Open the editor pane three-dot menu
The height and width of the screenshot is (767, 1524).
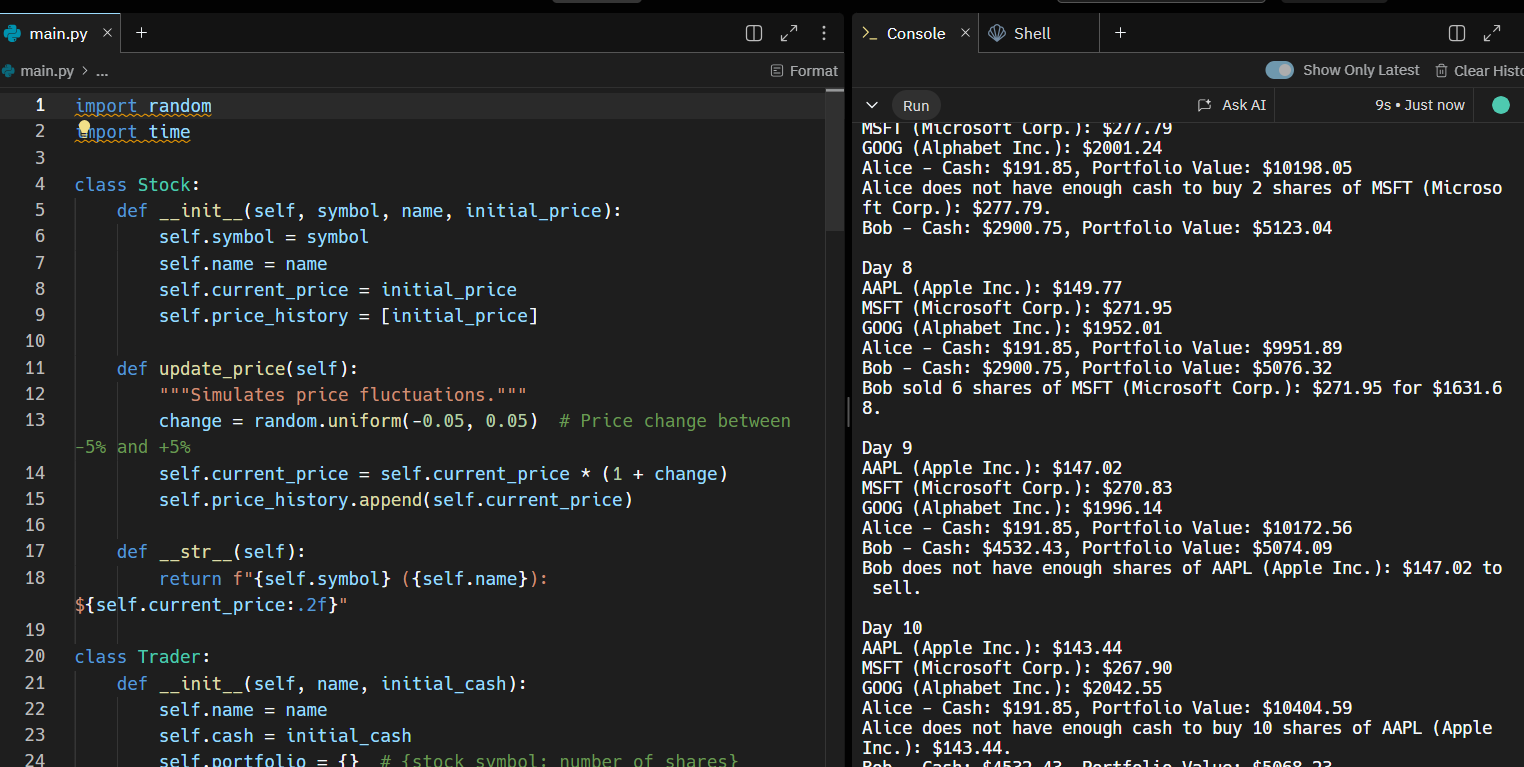(824, 33)
